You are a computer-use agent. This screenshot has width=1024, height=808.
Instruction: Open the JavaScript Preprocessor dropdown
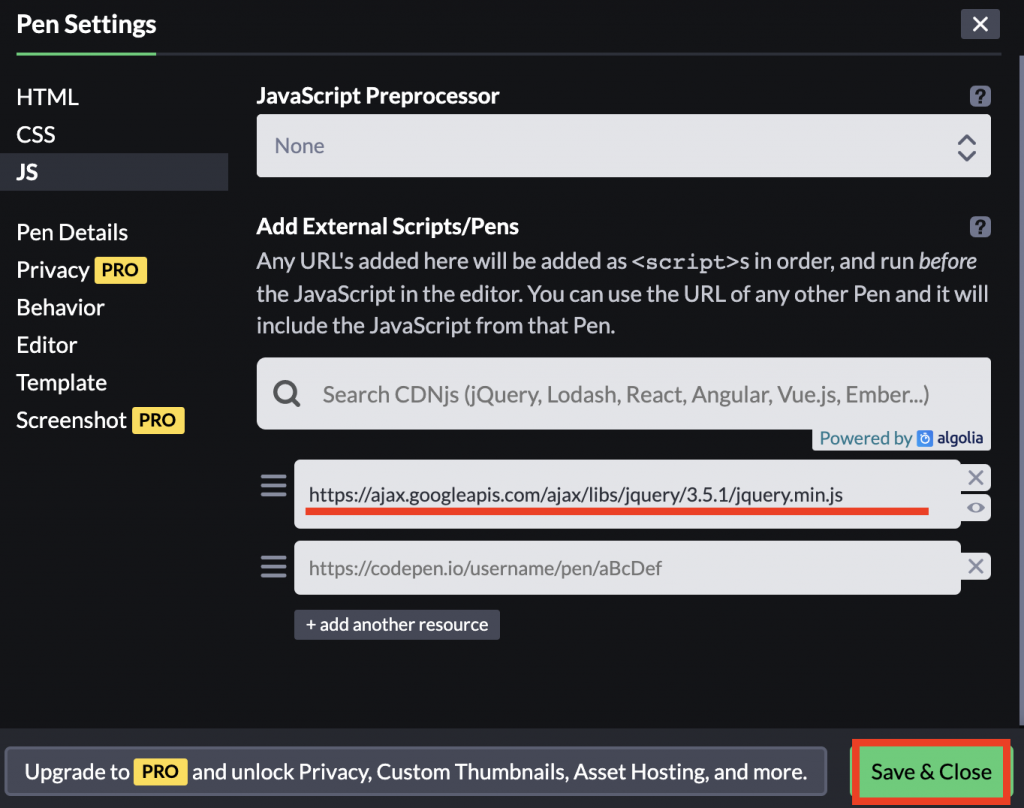pyautogui.click(x=623, y=146)
